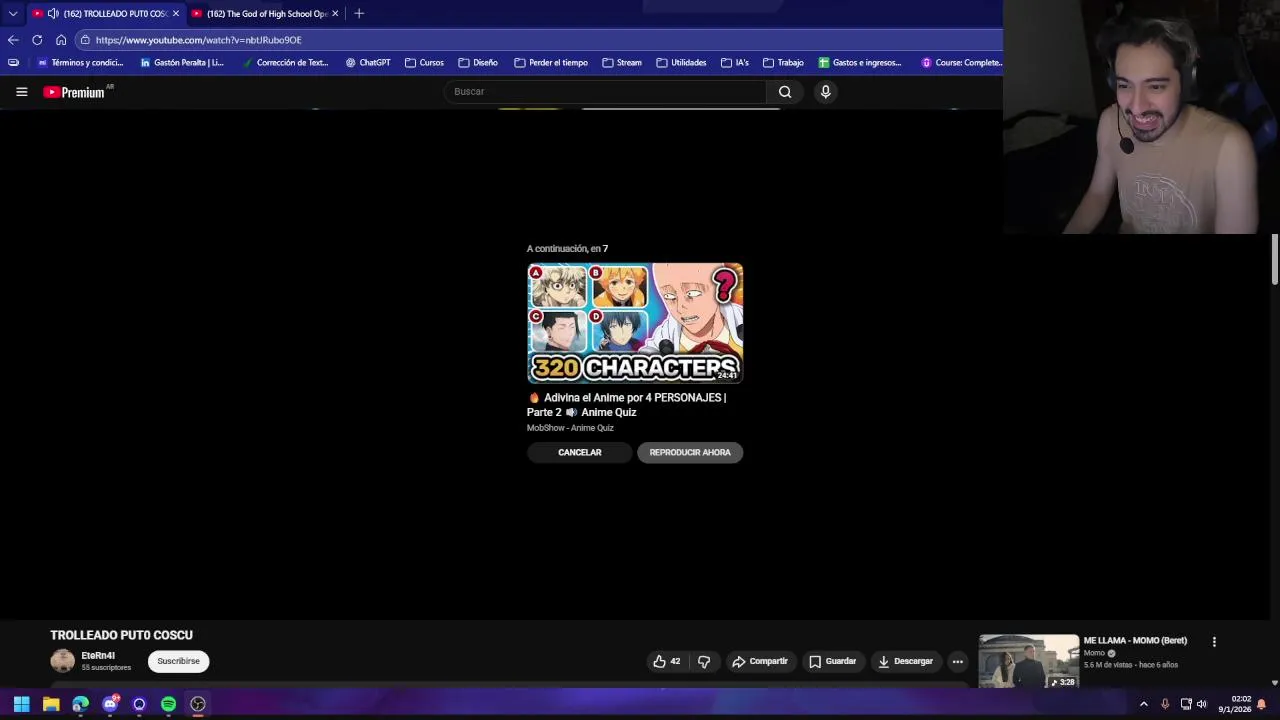Click the browser address bar URL

click(198, 40)
